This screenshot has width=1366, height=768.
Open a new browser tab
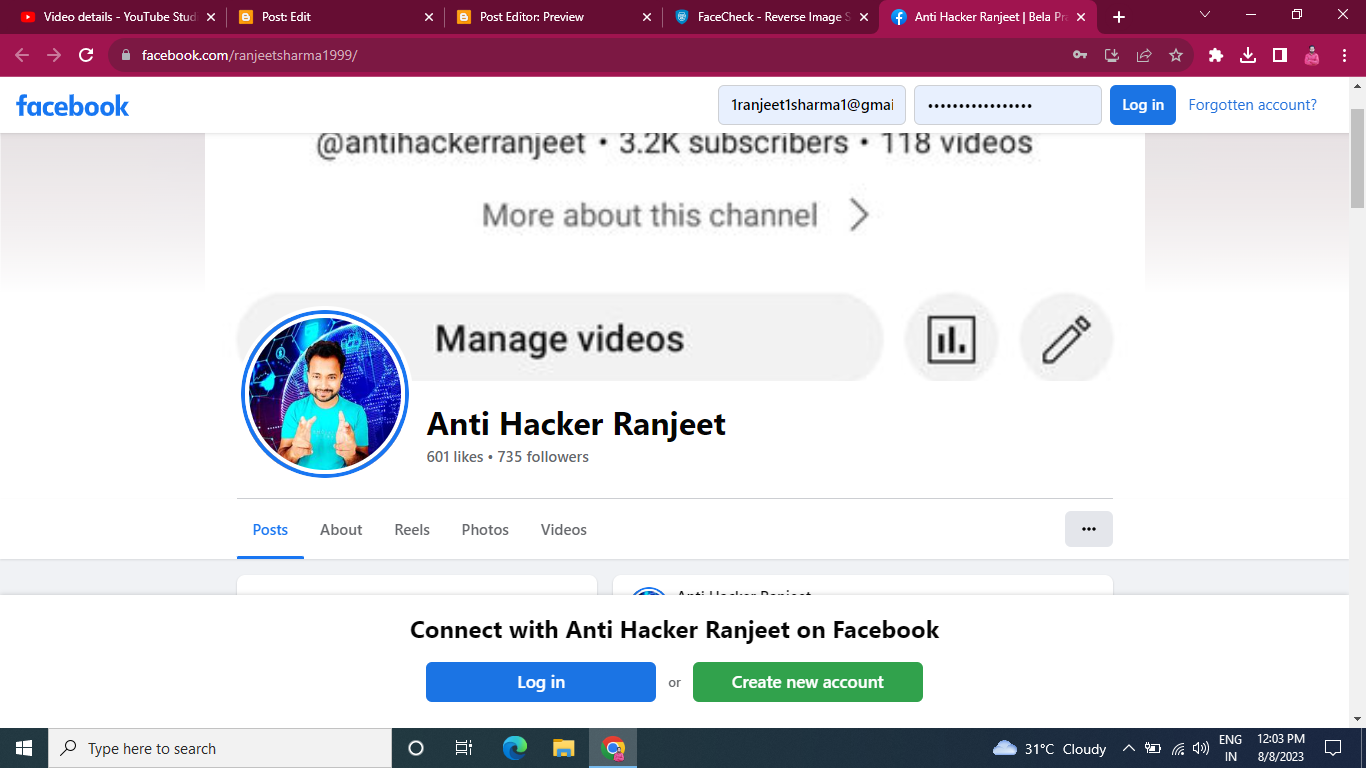coord(1119,17)
